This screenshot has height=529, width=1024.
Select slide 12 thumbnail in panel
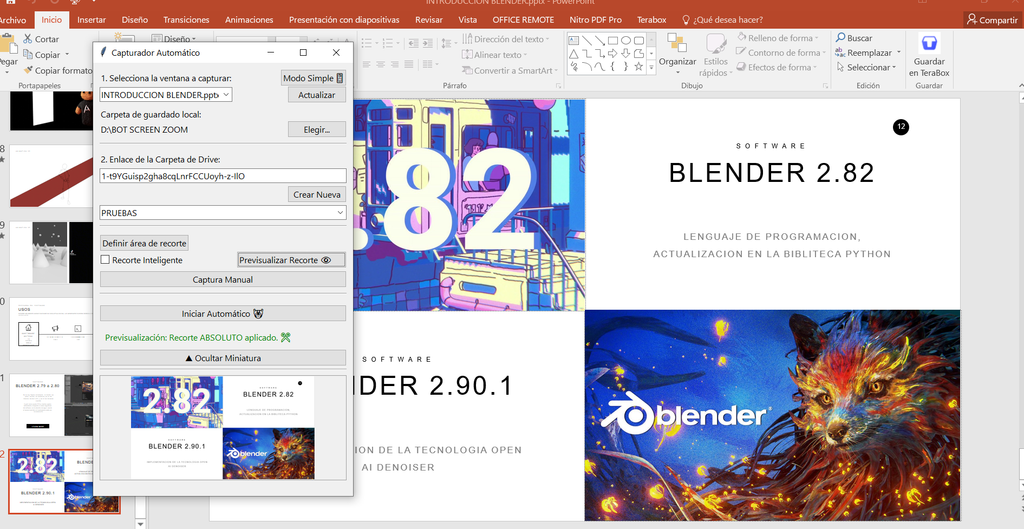(x=64, y=481)
